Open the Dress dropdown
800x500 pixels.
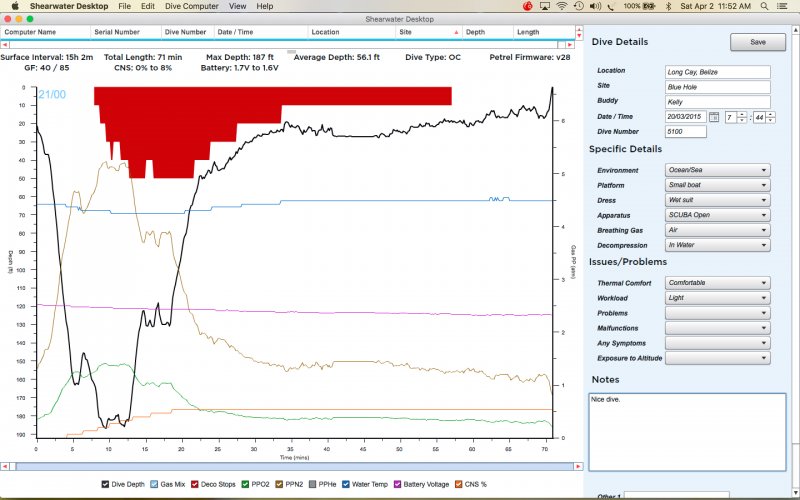pos(717,200)
